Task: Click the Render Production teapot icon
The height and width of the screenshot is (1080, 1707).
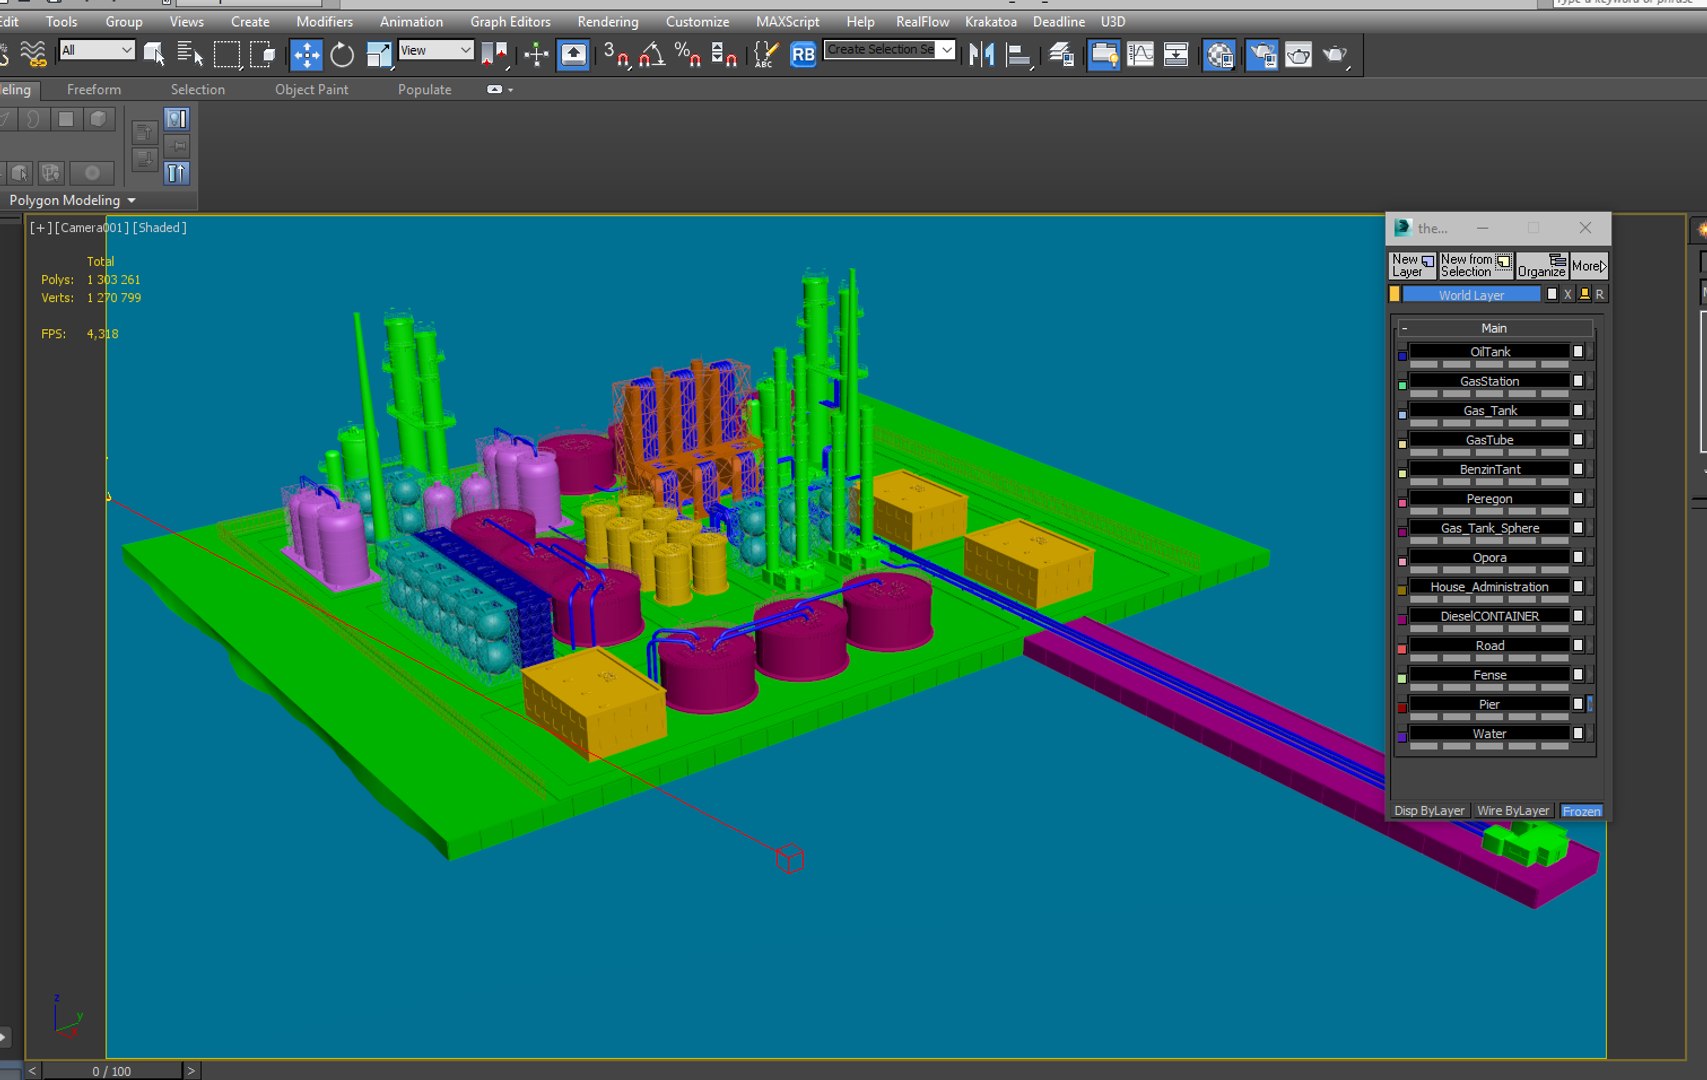Action: pos(1336,54)
